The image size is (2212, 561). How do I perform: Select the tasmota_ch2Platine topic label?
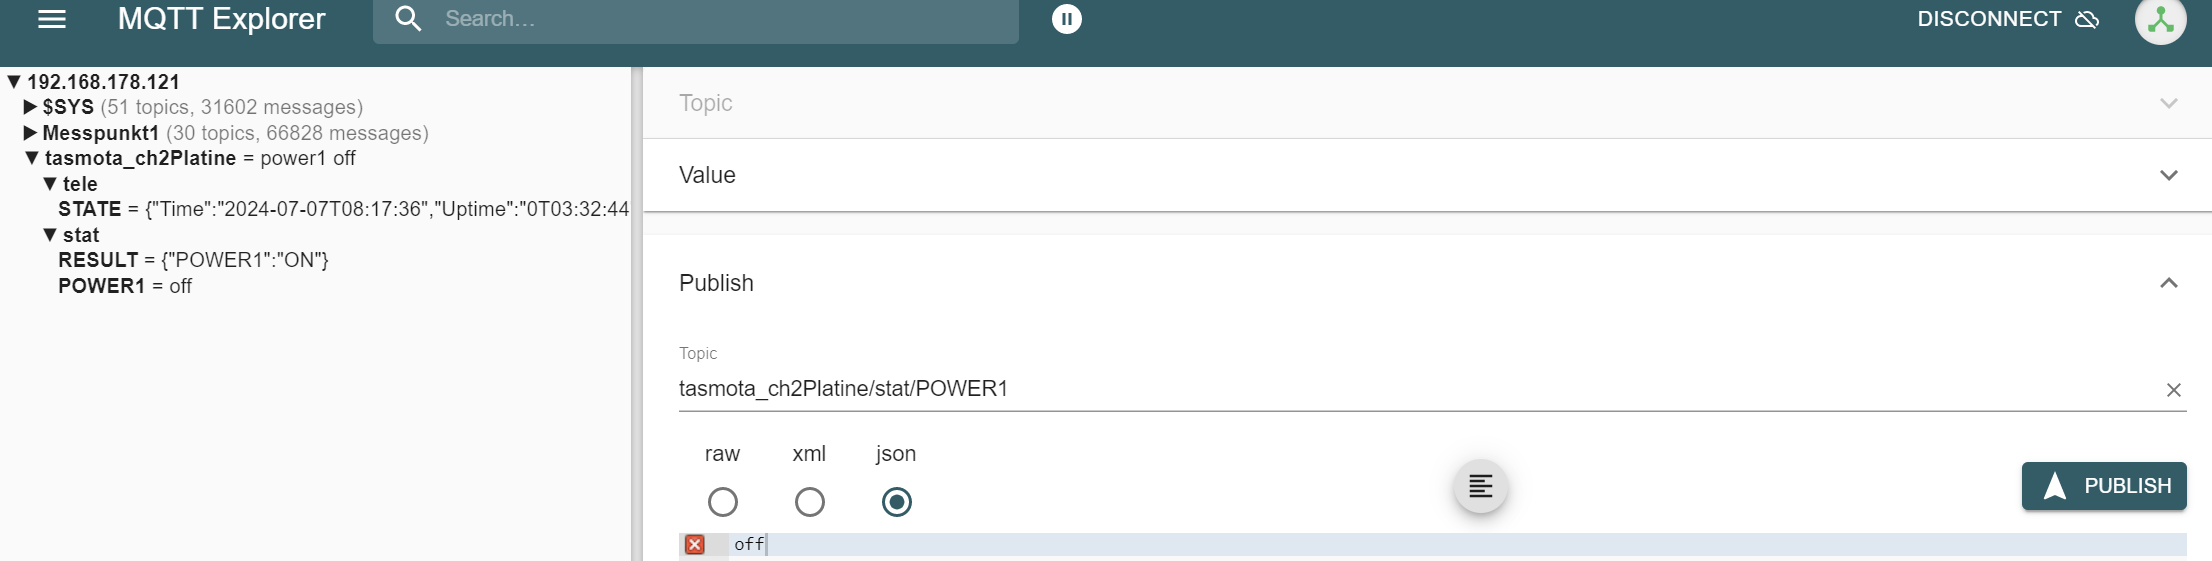[140, 158]
